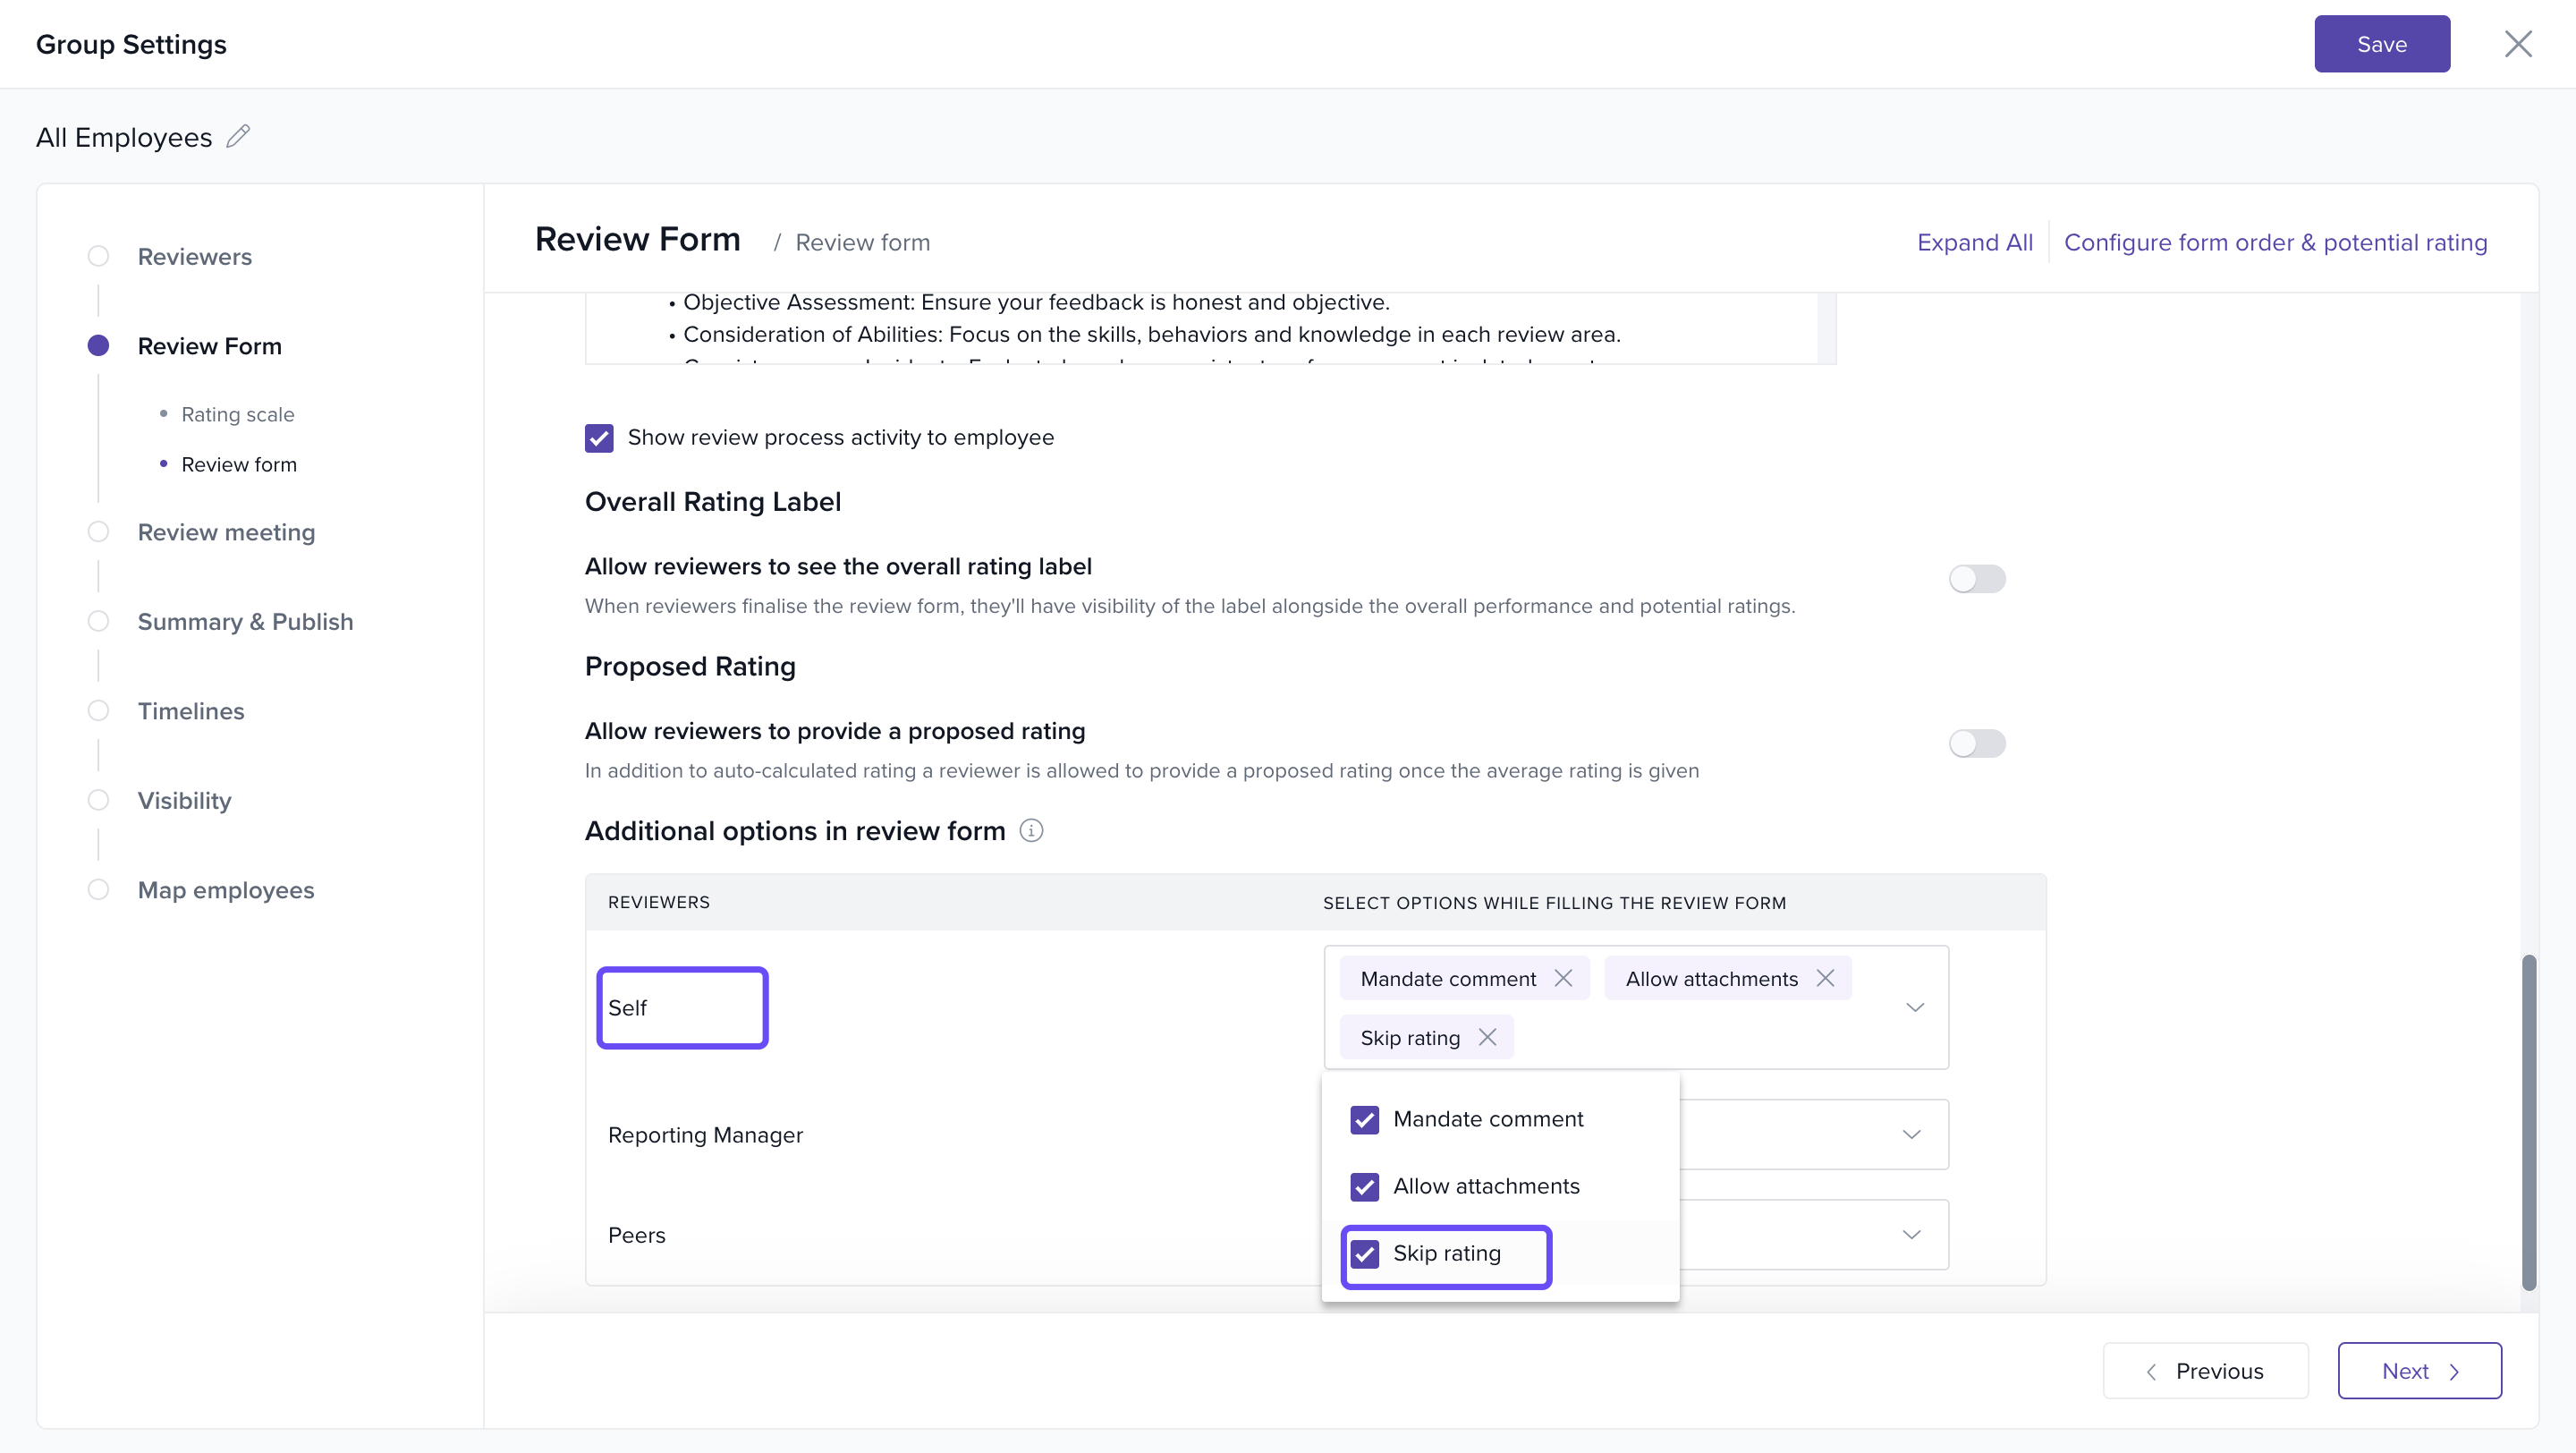The width and height of the screenshot is (2576, 1453).
Task: Open the Reviewers step in sidebar
Action: point(194,257)
